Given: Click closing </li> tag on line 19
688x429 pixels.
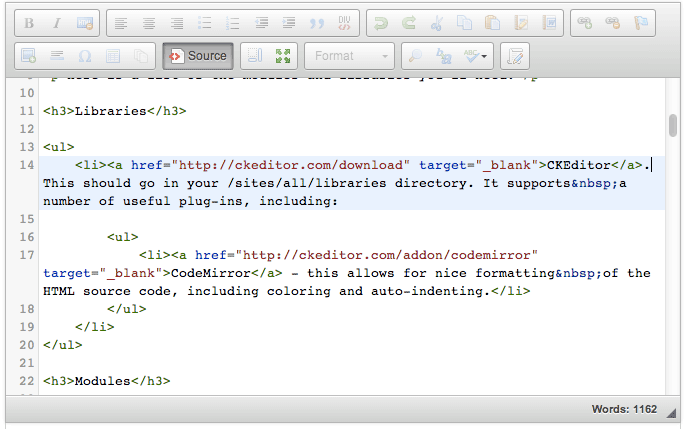Looking at the screenshot, I should pyautogui.click(x=95, y=327).
